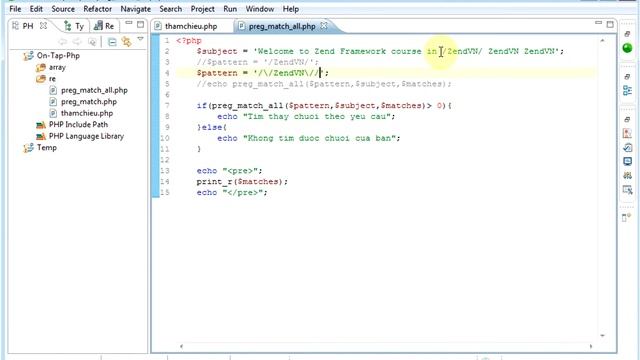The width and height of the screenshot is (640, 360).
Task: Open the binoculars Search view icon
Action: point(627,176)
